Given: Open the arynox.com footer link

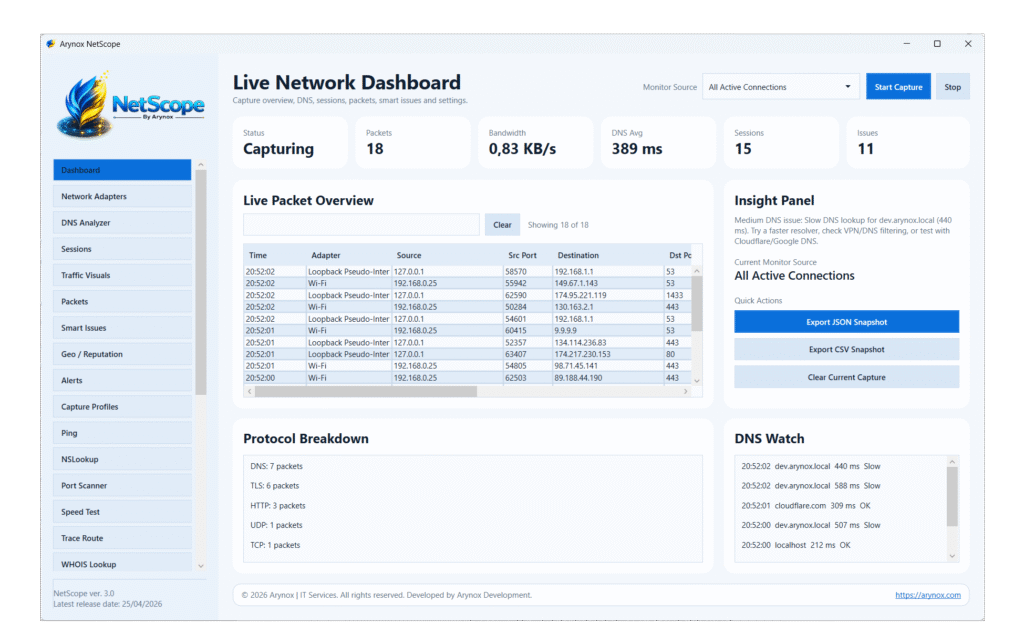Looking at the screenshot, I should 927,595.
